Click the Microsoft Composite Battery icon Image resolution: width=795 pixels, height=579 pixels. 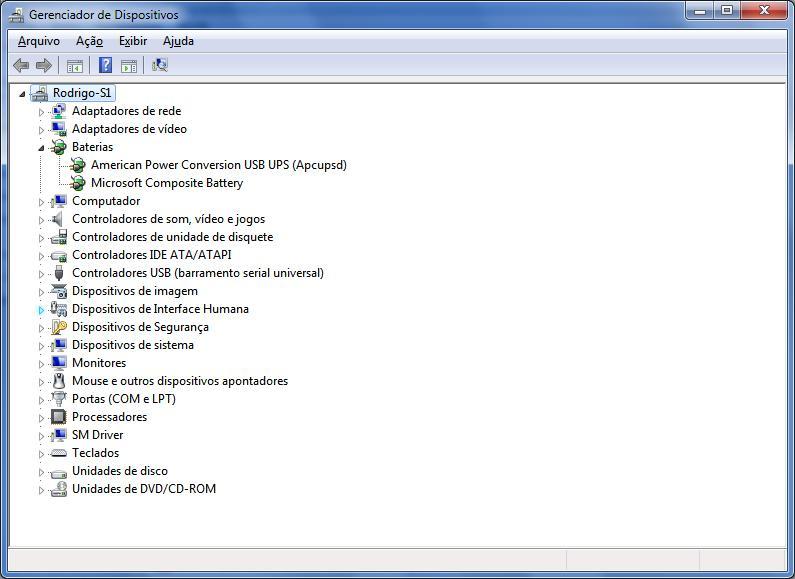[x=78, y=183]
